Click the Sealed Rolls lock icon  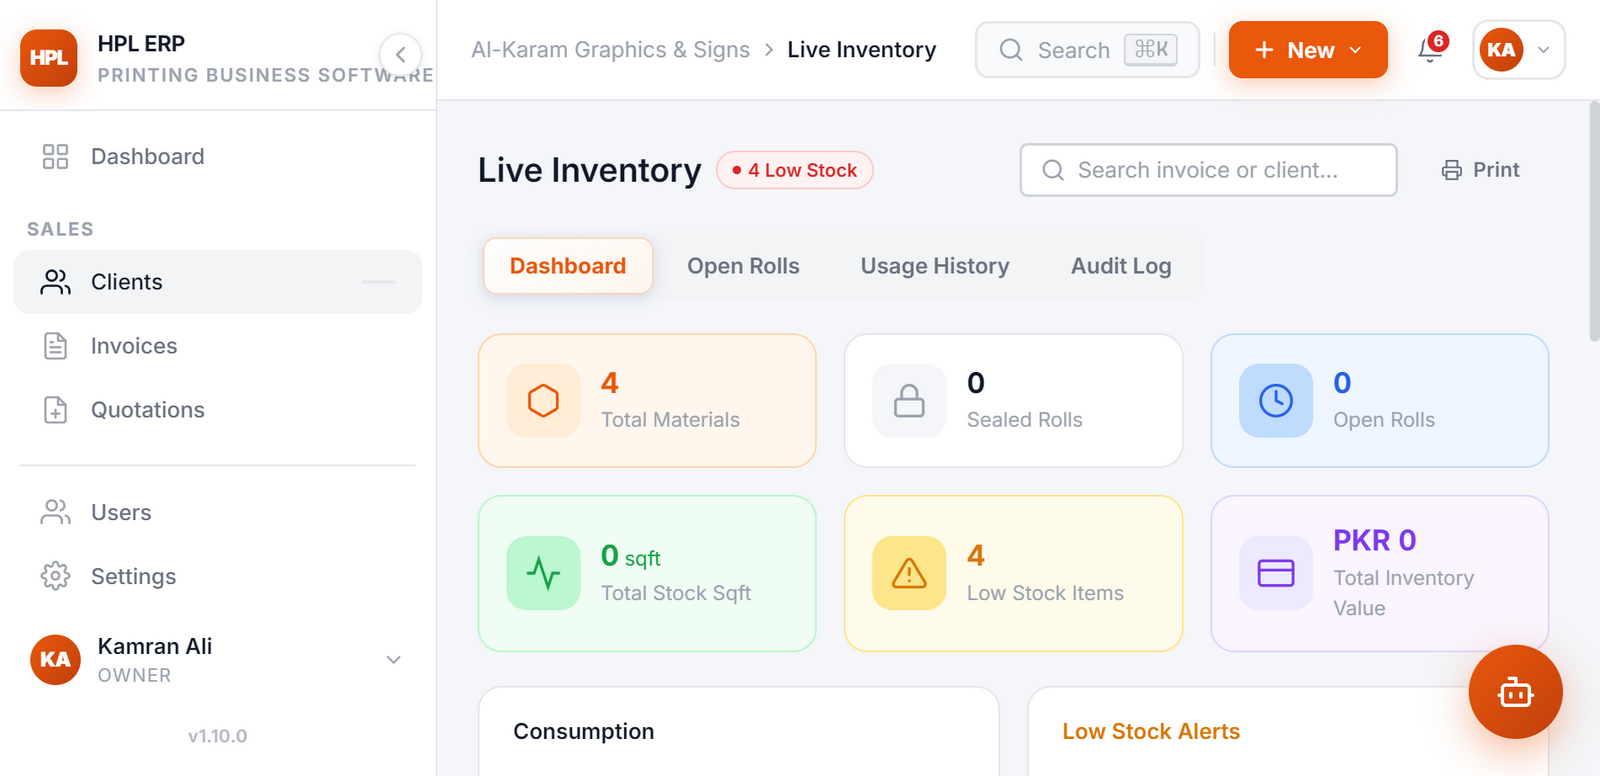pos(909,400)
